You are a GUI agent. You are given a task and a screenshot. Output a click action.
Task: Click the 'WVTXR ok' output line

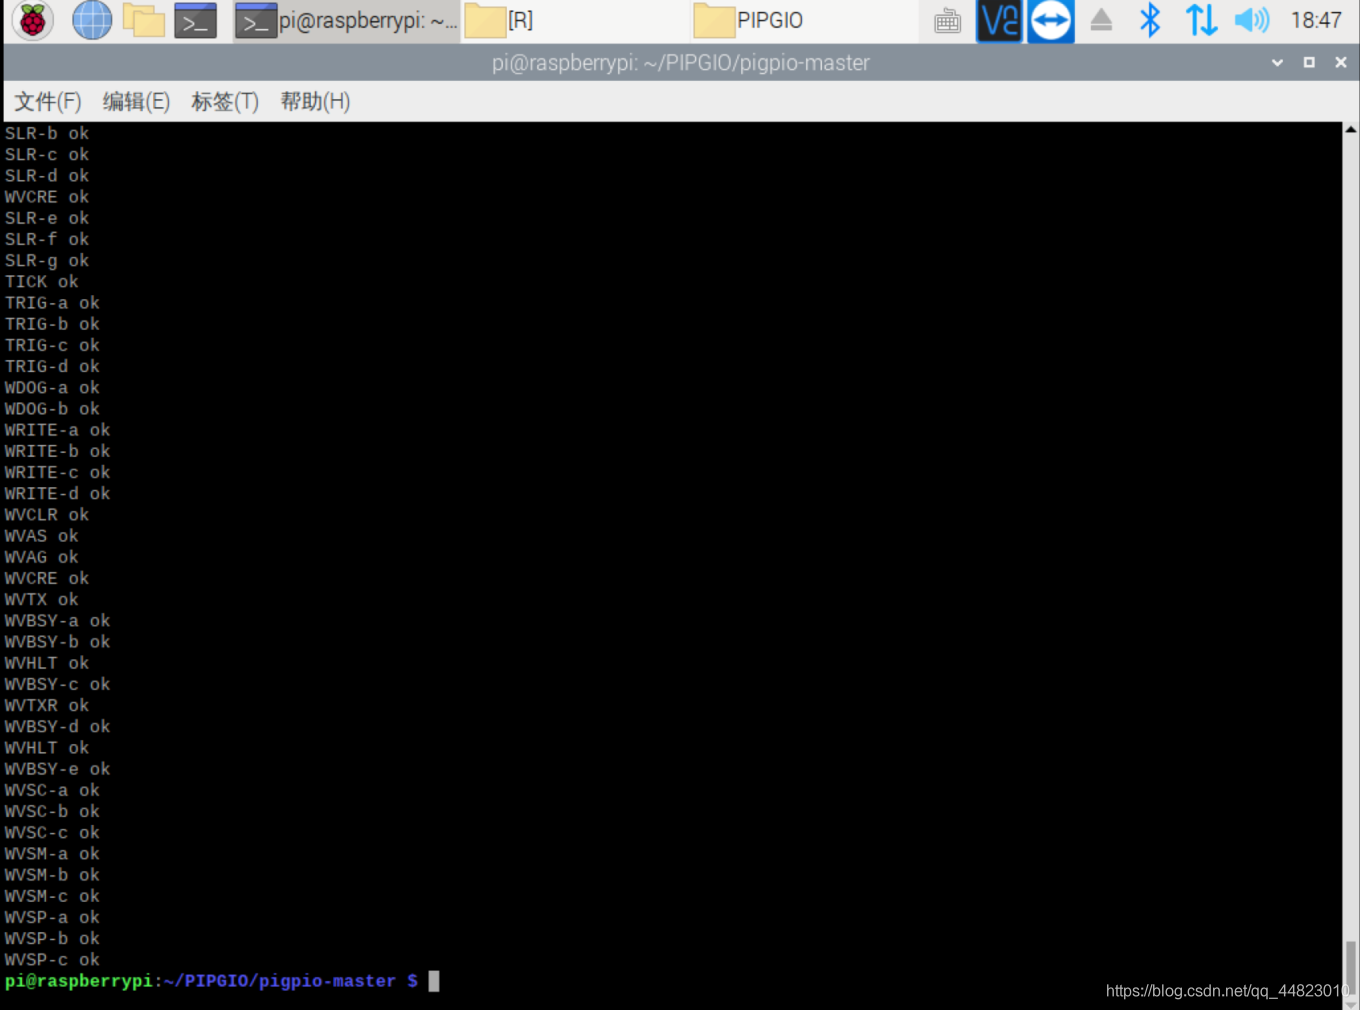(x=46, y=706)
